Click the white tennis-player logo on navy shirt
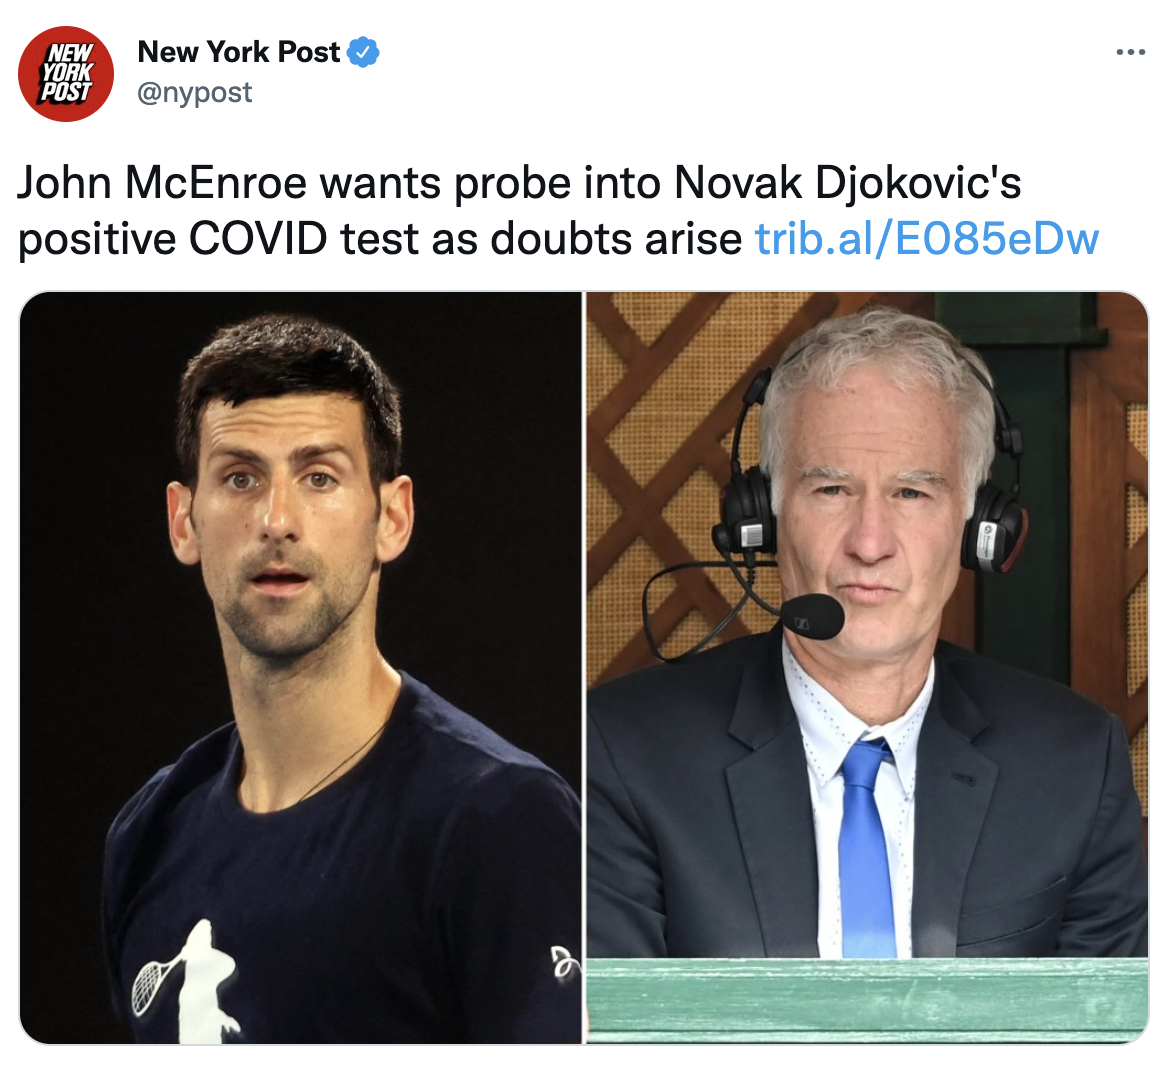Screen dimensions: 1162x1066 (x=185, y=979)
